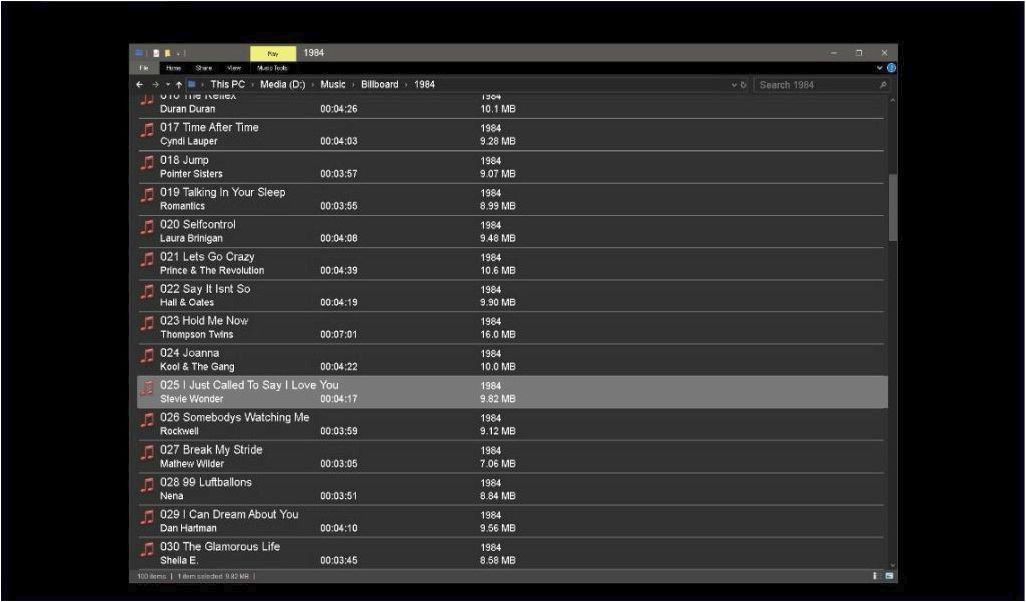The width and height of the screenshot is (1026, 602).
Task: Go to Billboard folder in breadcrumb
Action: click(379, 85)
